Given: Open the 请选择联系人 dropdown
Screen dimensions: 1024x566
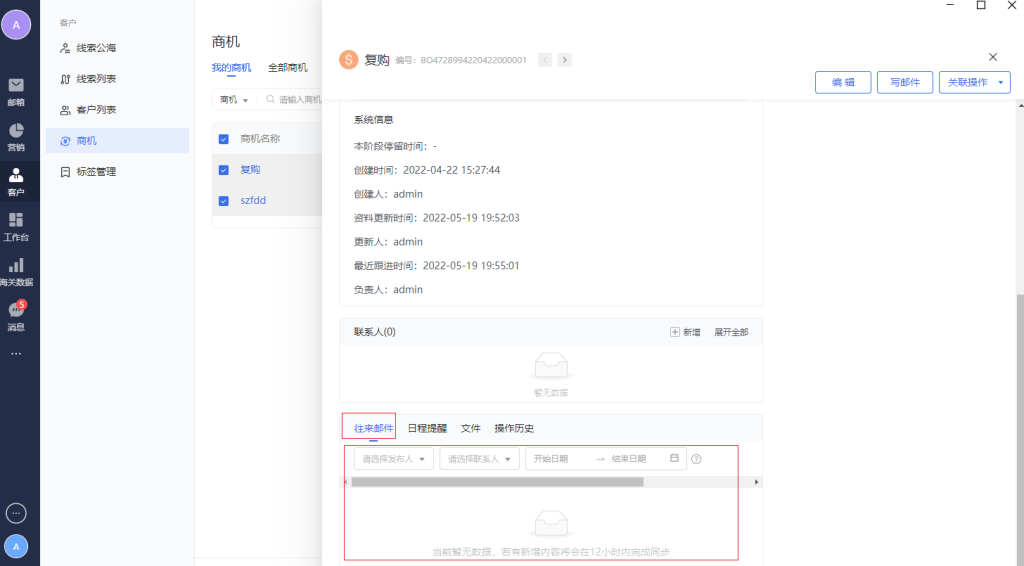Looking at the screenshot, I should (479, 459).
